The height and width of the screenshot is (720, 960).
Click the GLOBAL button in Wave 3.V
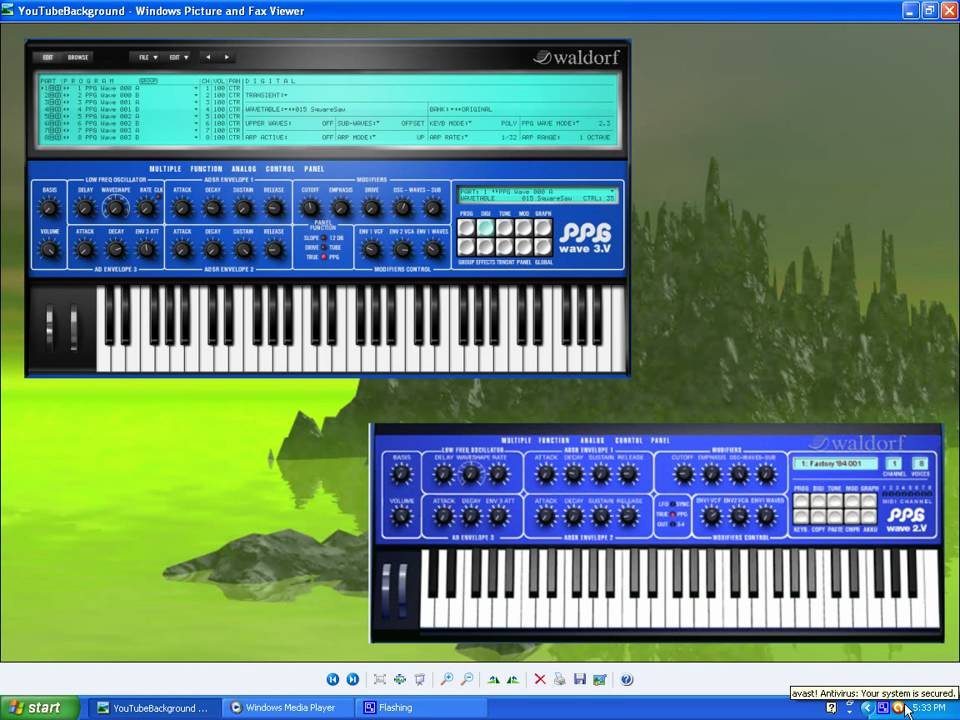pyautogui.click(x=543, y=247)
